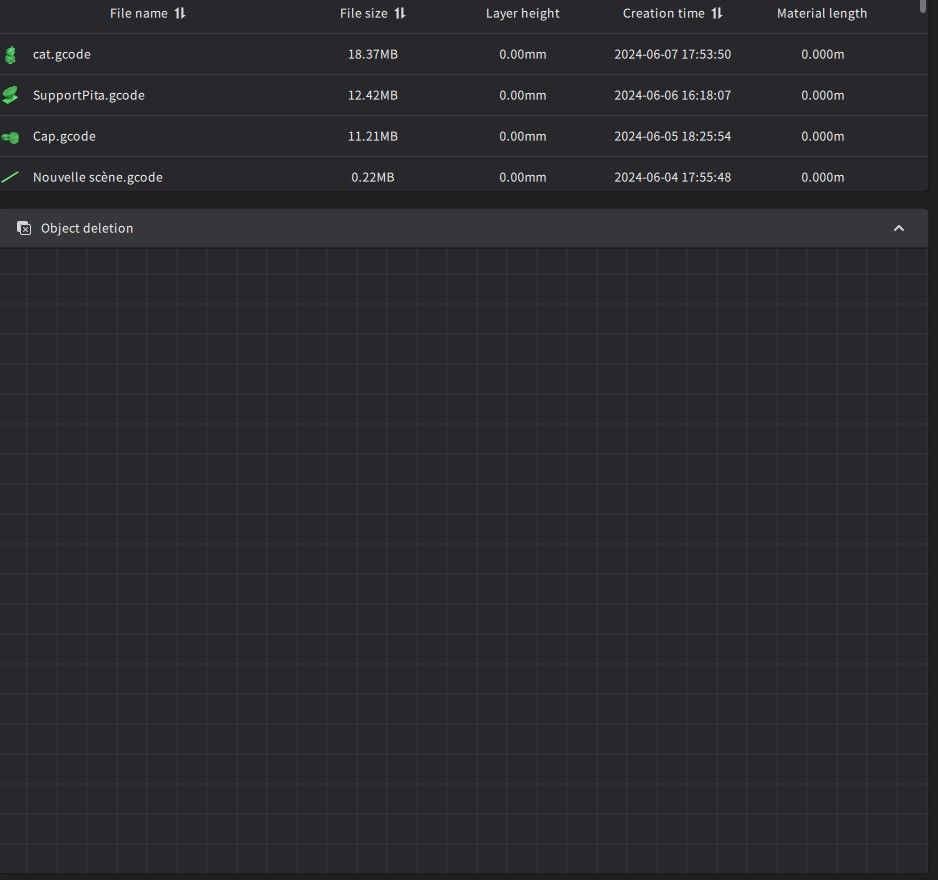The image size is (938, 880).
Task: Click the Object deletion panel icon
Action: [24, 228]
